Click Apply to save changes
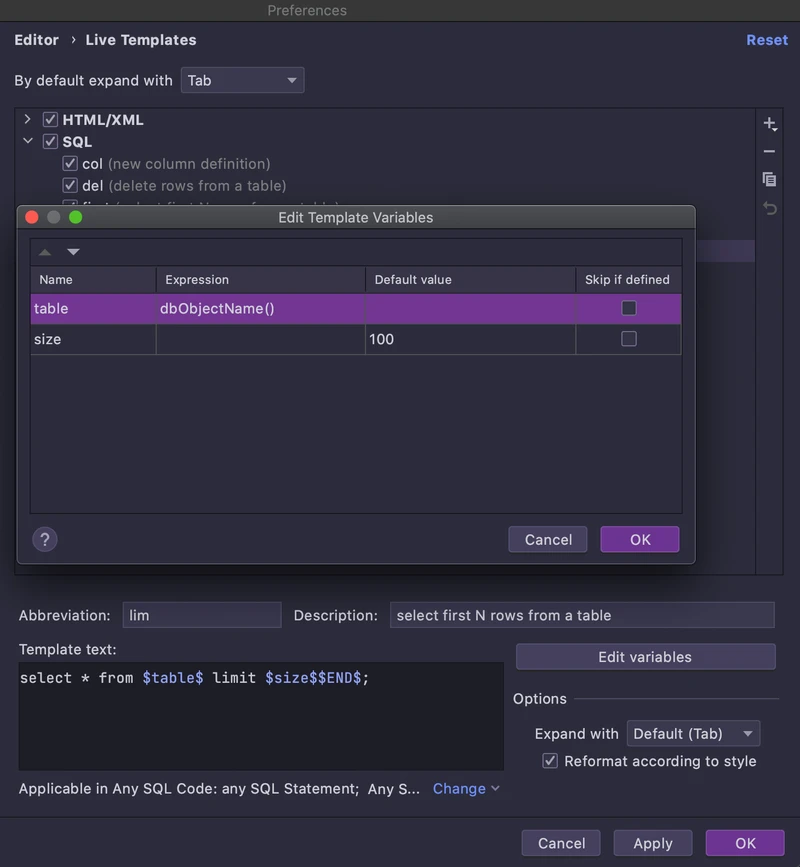Screen dimensions: 800x867 tap(652, 842)
